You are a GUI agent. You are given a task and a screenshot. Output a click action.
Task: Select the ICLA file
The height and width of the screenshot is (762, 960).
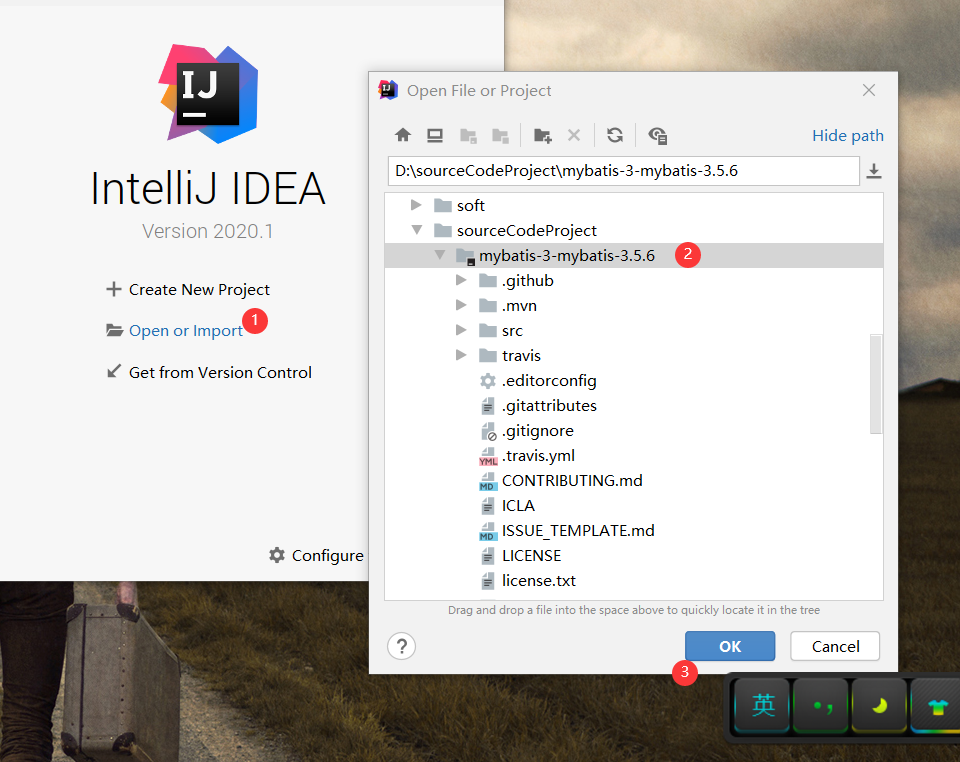click(507, 506)
